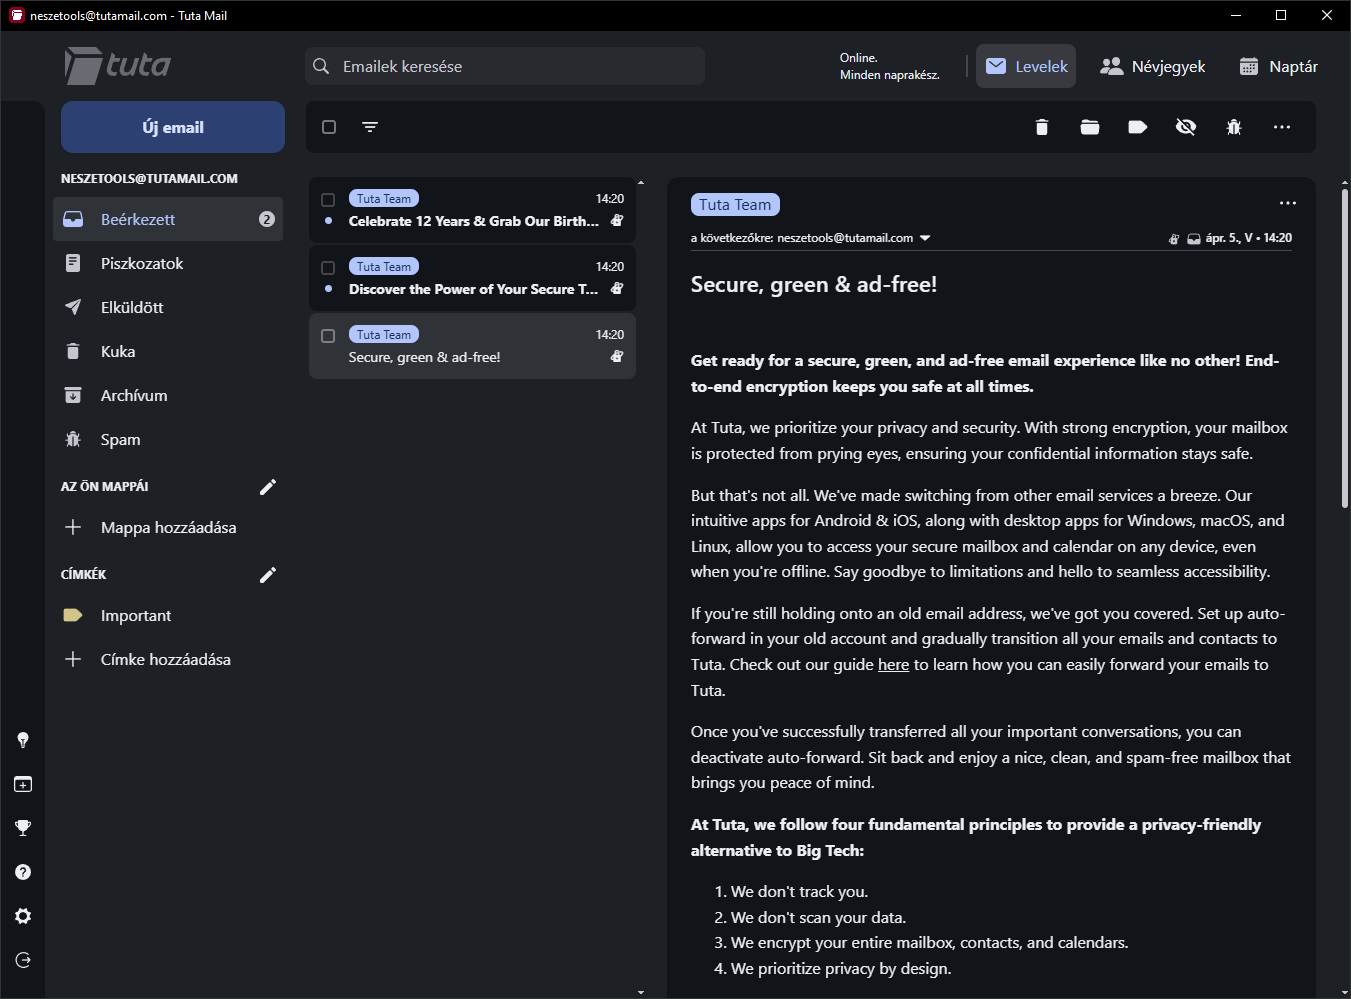Switch to the Naptár tab
The image size is (1351, 999).
(1279, 67)
